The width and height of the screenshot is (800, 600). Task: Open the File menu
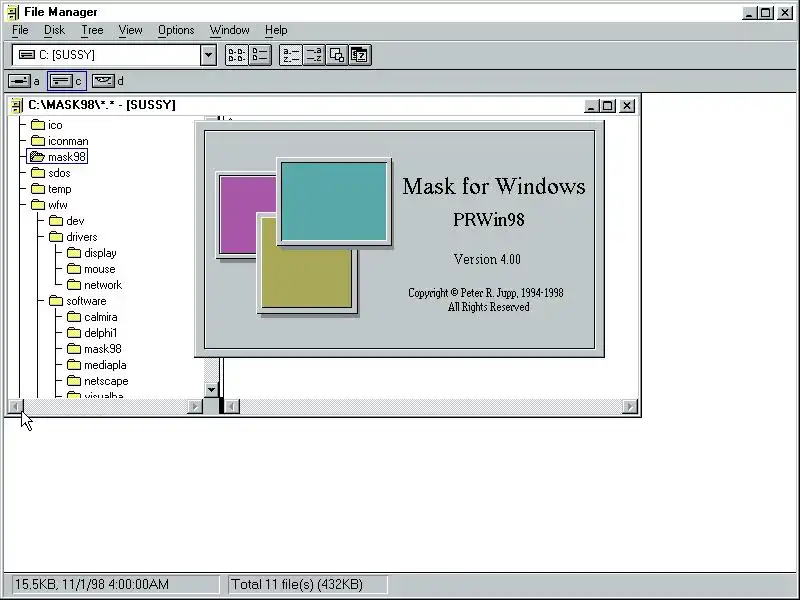(20, 30)
